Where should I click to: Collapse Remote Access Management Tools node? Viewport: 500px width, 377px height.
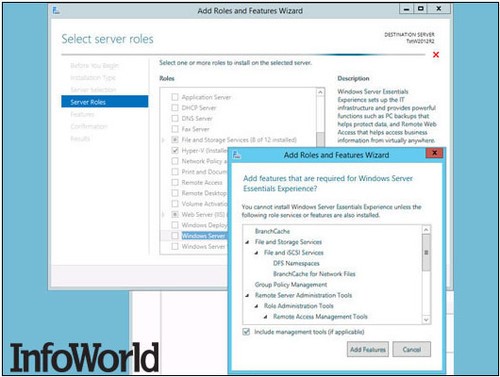click(265, 317)
